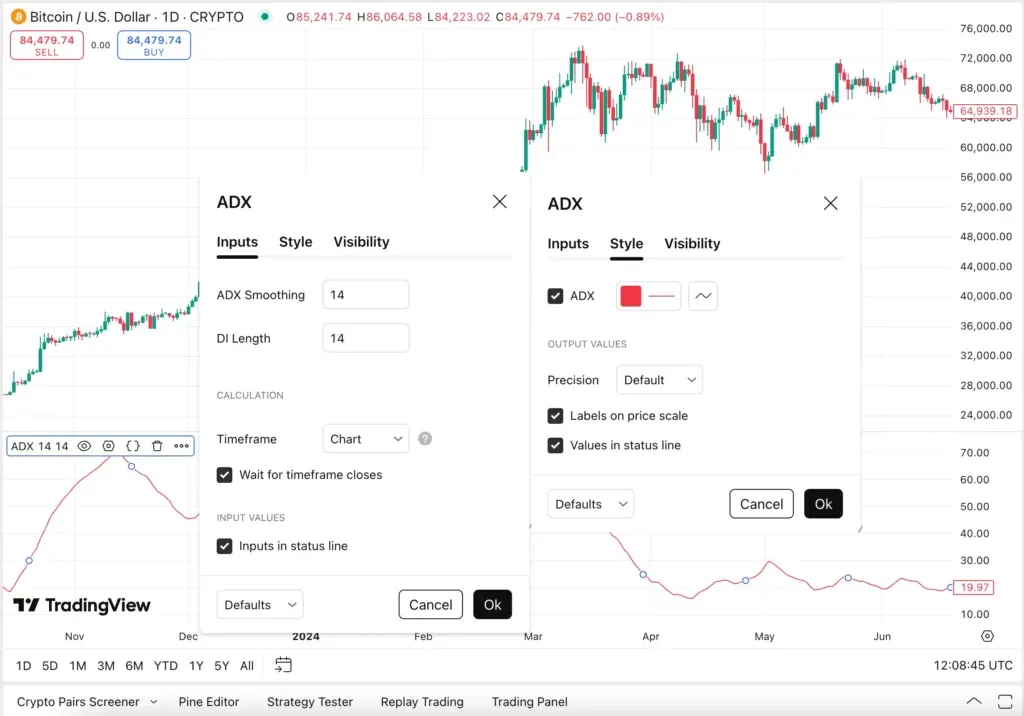This screenshot has width=1024, height=716.
Task: Open the Precision Default dropdown
Action: coord(659,380)
